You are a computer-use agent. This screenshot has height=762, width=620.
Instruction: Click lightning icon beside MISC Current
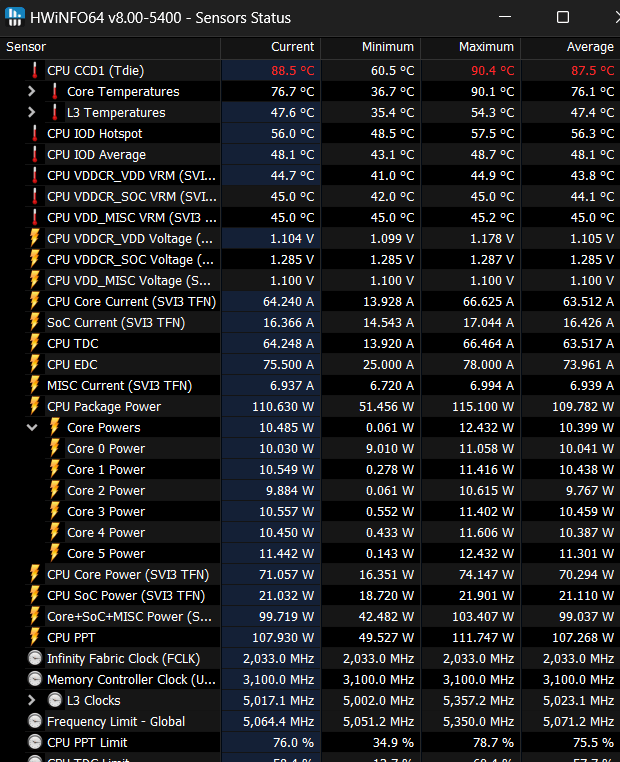click(34, 385)
